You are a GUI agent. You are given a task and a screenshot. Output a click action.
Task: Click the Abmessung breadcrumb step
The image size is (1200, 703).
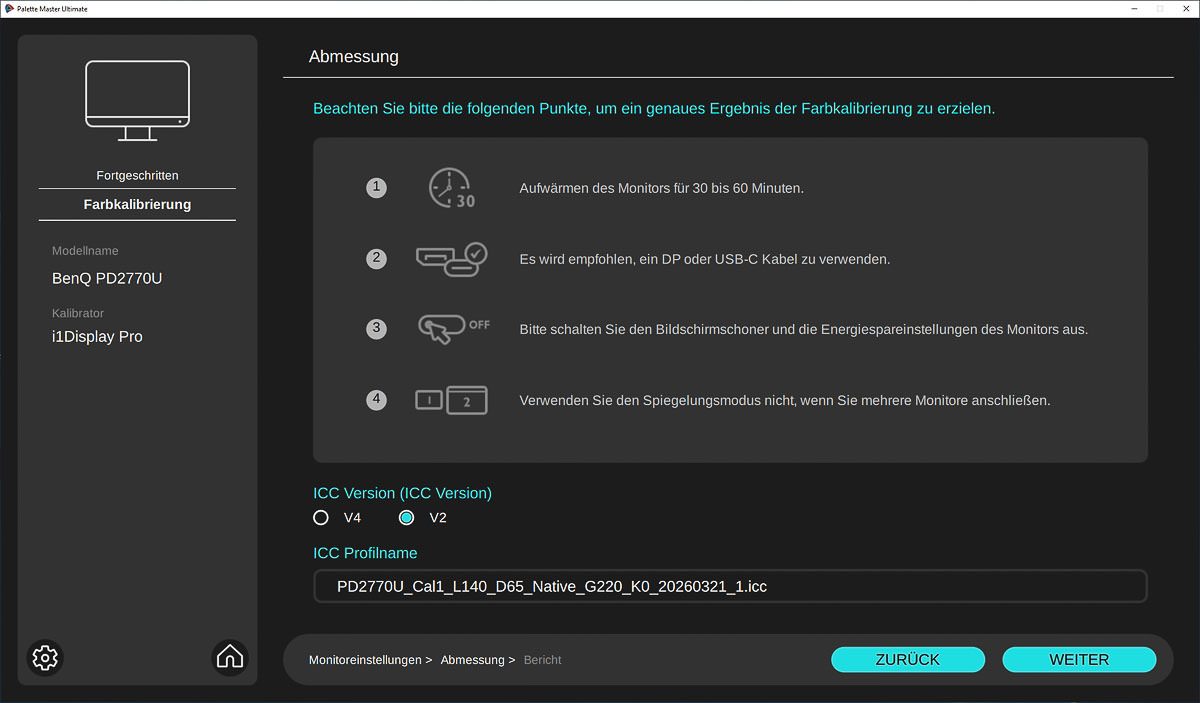click(x=473, y=660)
